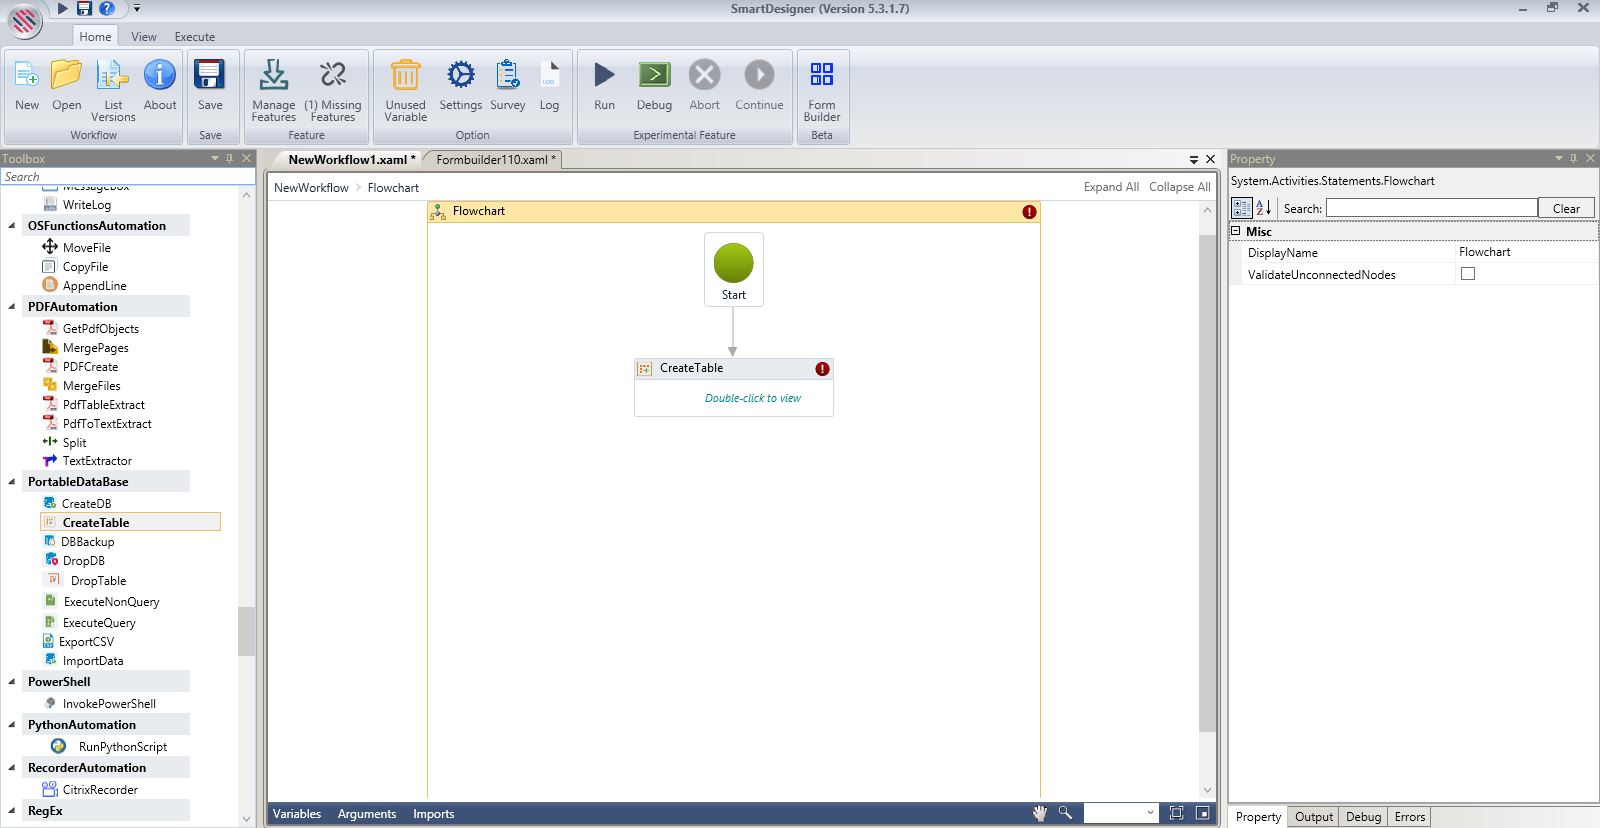Open Manage Features in the ribbon
Image resolution: width=1600 pixels, height=828 pixels.
click(x=273, y=76)
